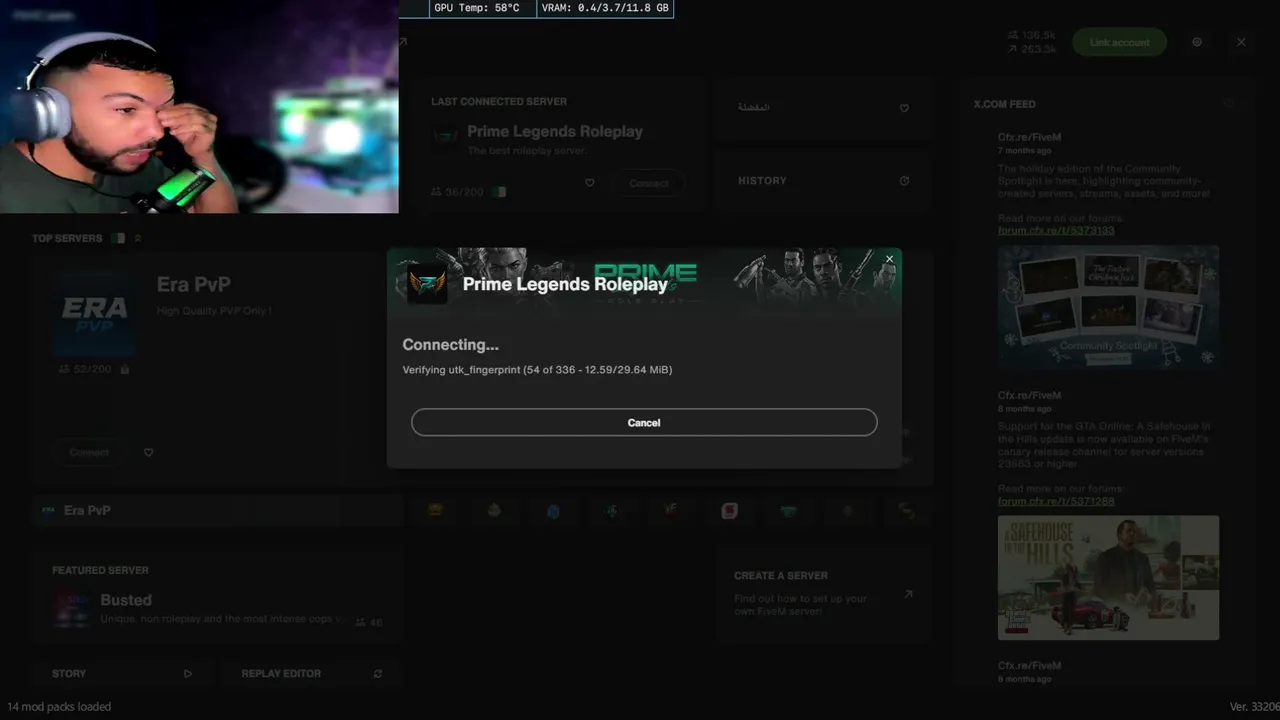This screenshot has width=1280, height=720.
Task: Select the blue server icon in strip
Action: coord(553,510)
